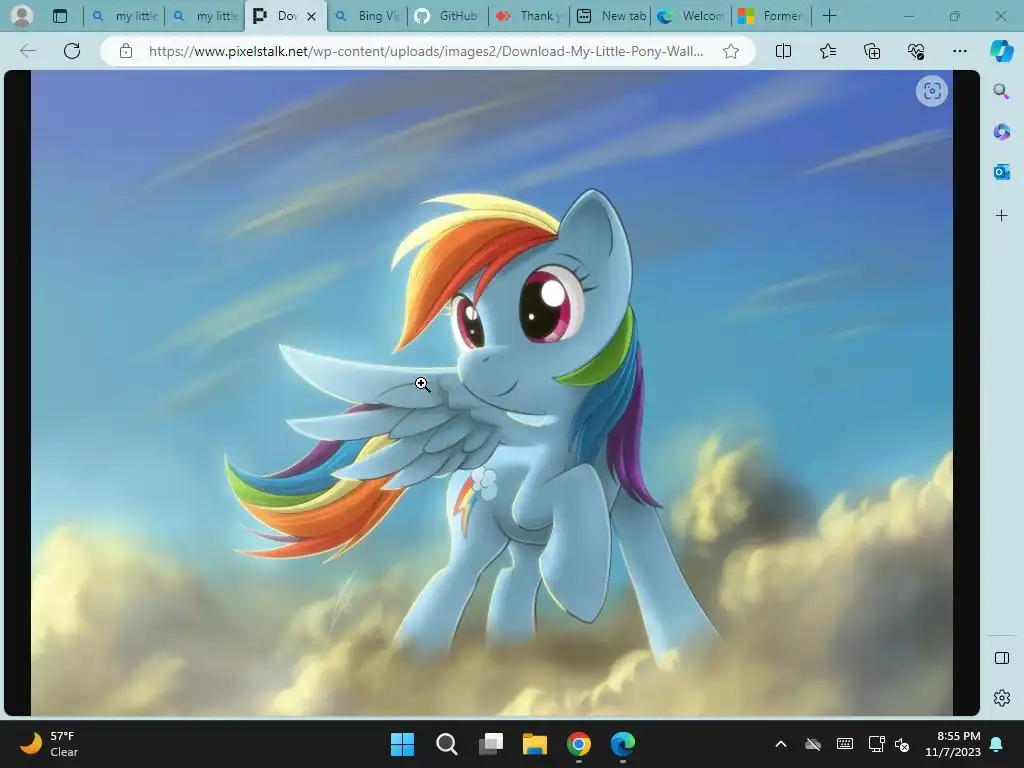Open split screen view
The width and height of the screenshot is (1024, 768).
pyautogui.click(x=783, y=51)
